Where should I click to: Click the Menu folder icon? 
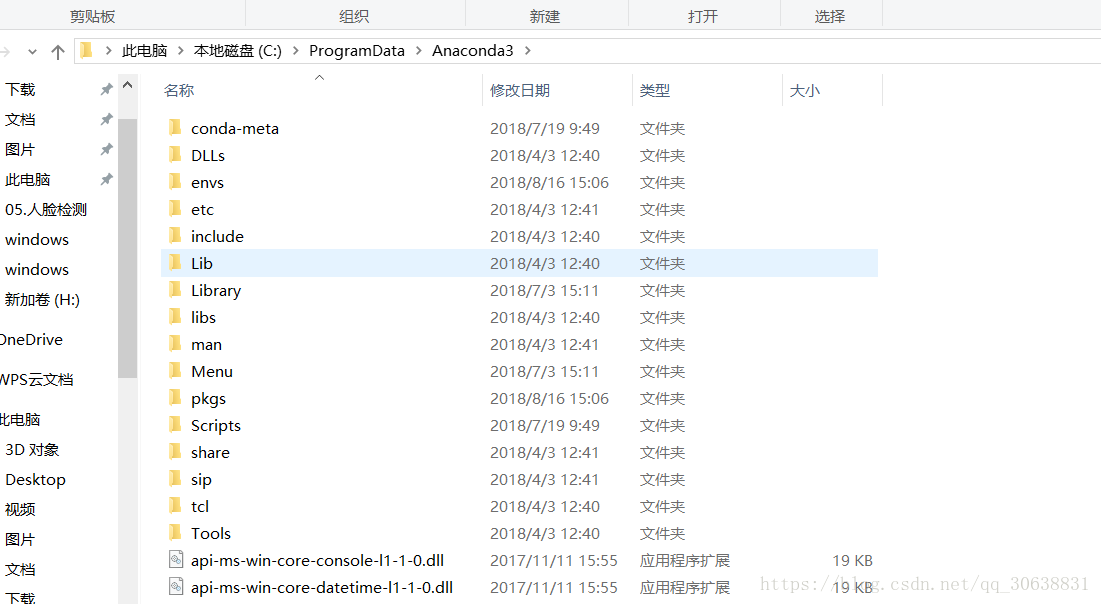tap(175, 371)
